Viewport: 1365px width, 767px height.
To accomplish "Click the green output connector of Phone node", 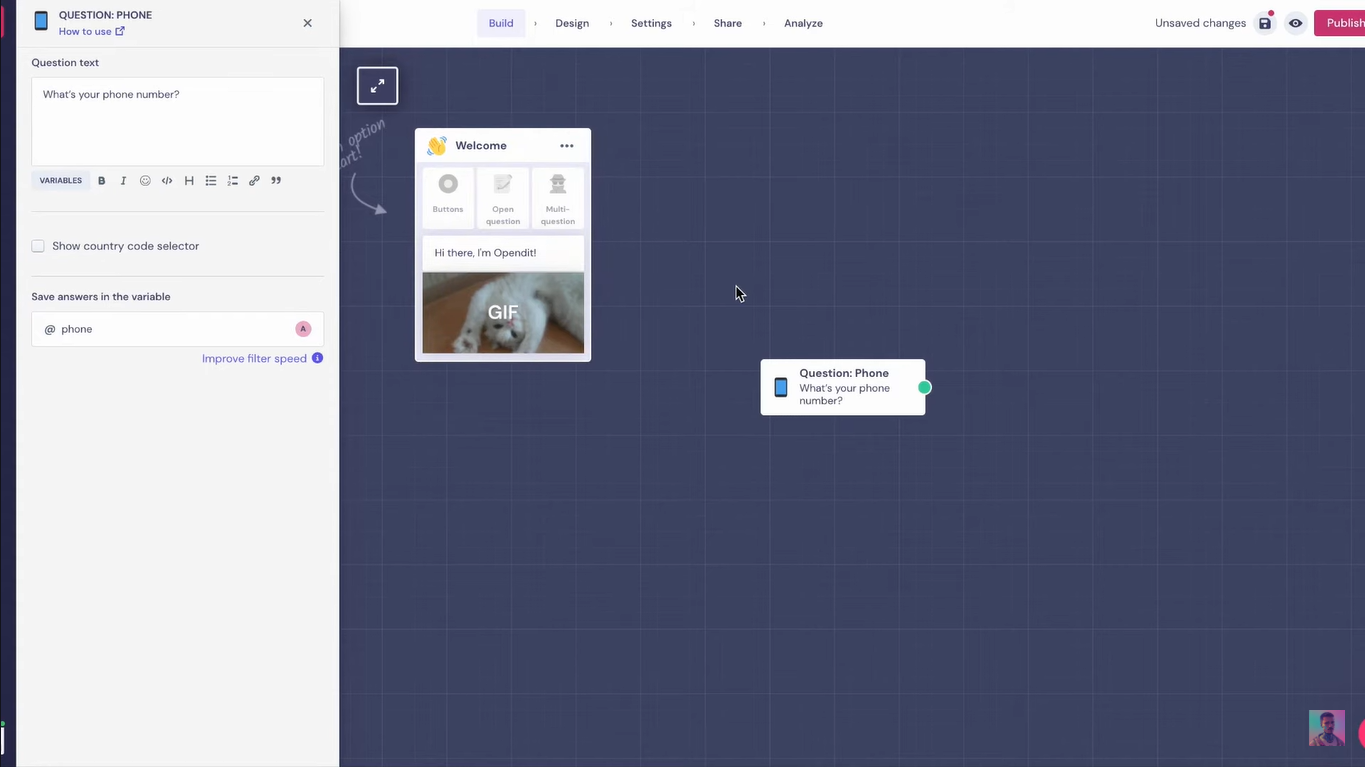I will click(x=924, y=387).
